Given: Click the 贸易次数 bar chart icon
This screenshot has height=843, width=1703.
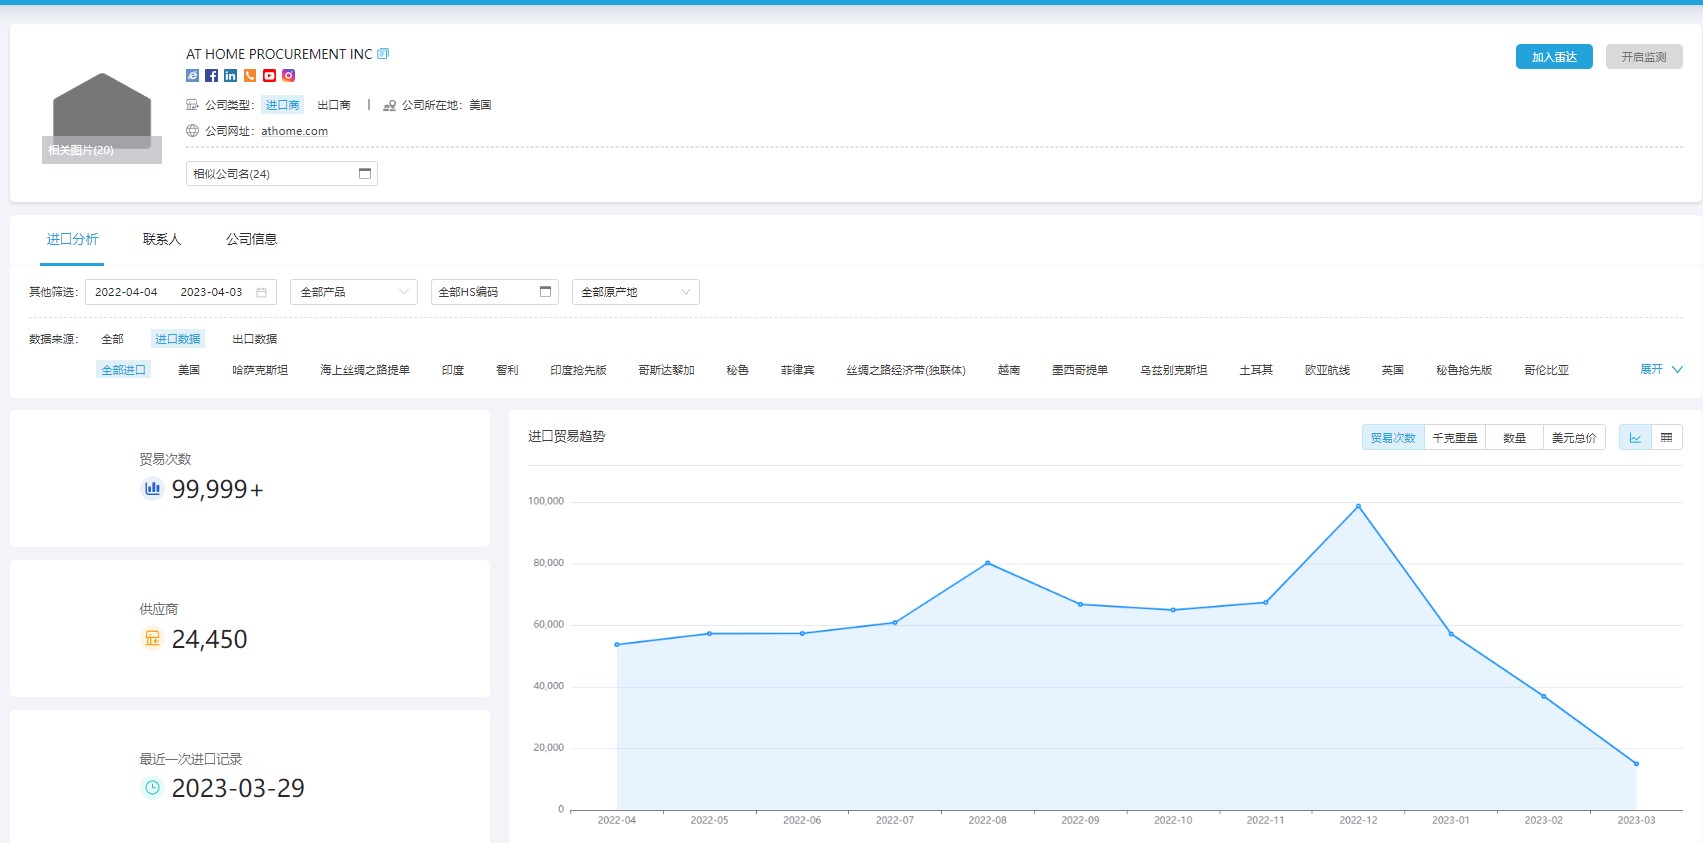Looking at the screenshot, I should coord(152,489).
